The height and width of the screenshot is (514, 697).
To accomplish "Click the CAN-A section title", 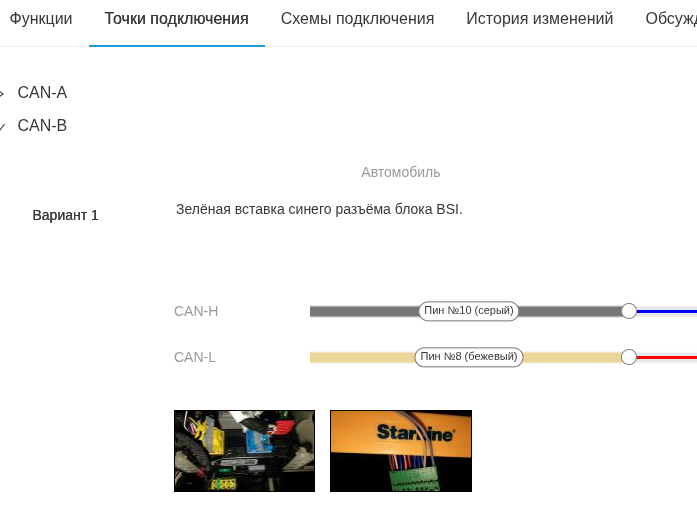I will tap(42, 93).
